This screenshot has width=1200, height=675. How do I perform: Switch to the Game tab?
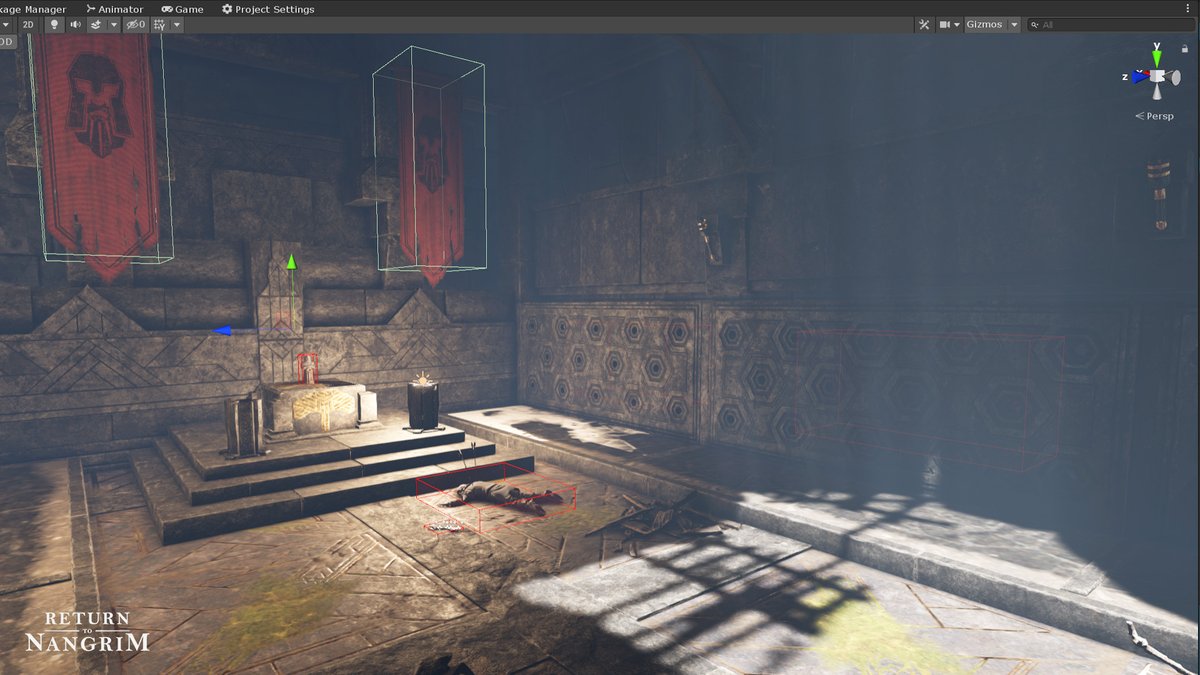tap(182, 8)
